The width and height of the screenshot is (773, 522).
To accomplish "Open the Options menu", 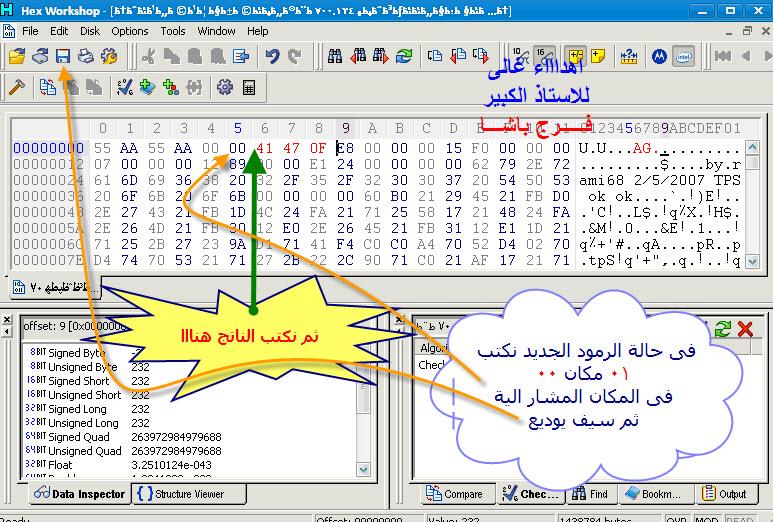I will point(130,31).
